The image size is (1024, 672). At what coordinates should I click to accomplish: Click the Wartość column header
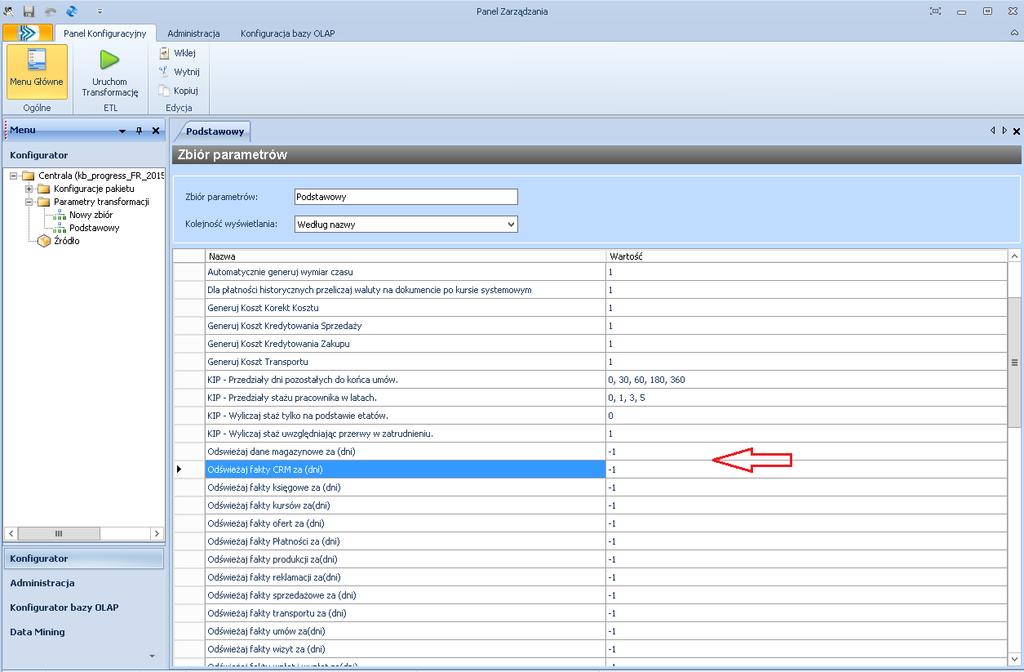point(807,256)
